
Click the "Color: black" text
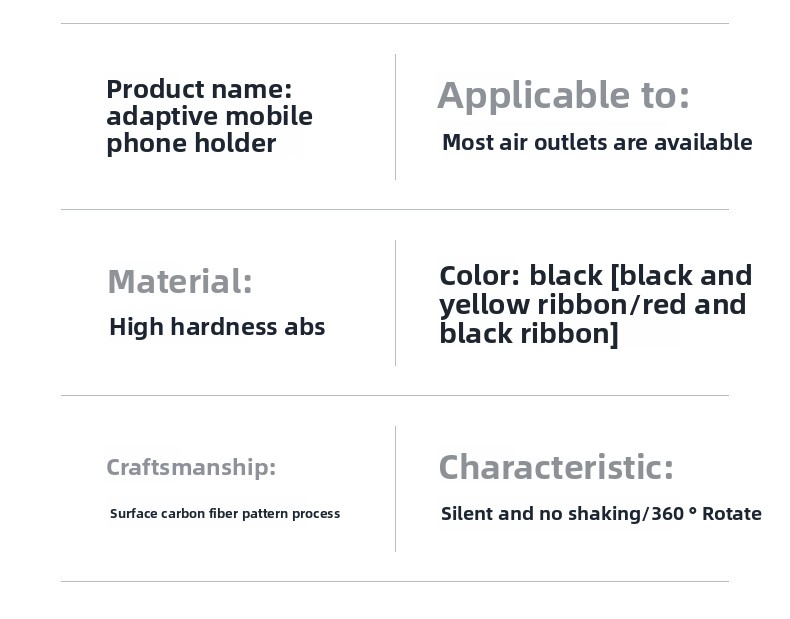pos(520,275)
